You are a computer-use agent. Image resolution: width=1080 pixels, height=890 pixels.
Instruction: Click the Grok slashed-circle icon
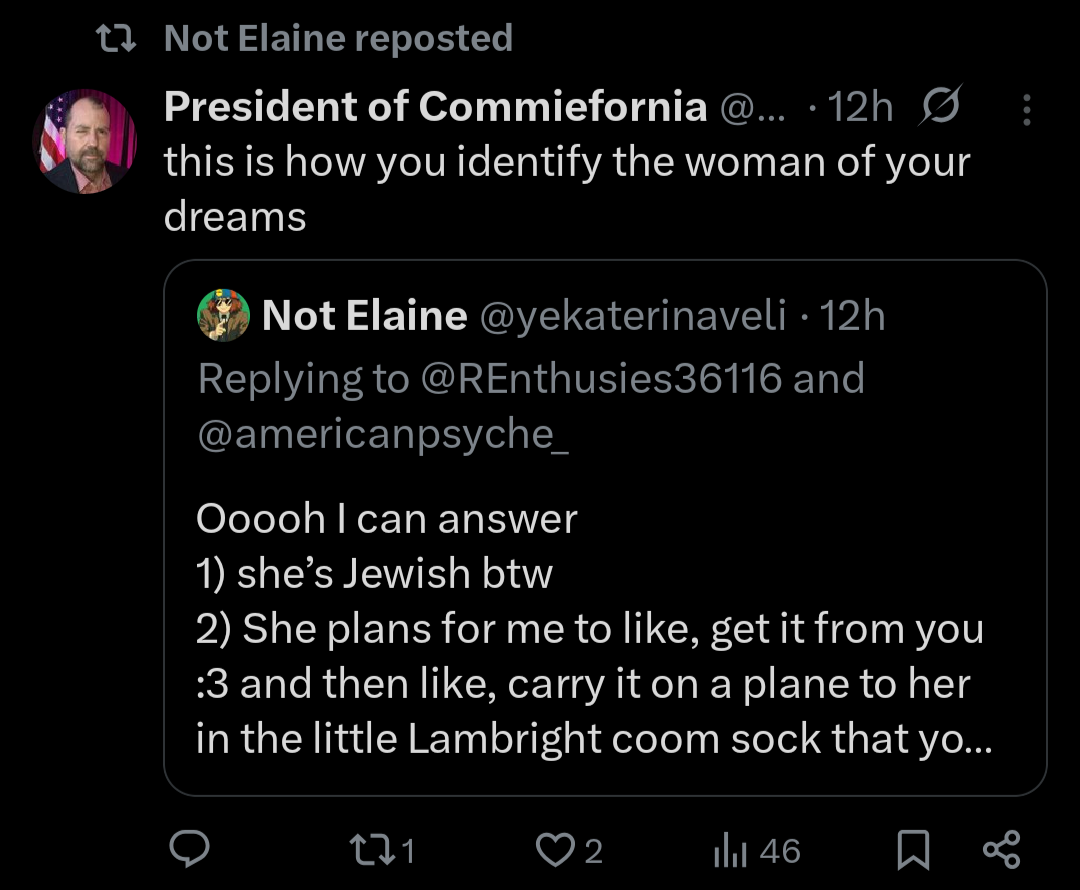[x=940, y=107]
